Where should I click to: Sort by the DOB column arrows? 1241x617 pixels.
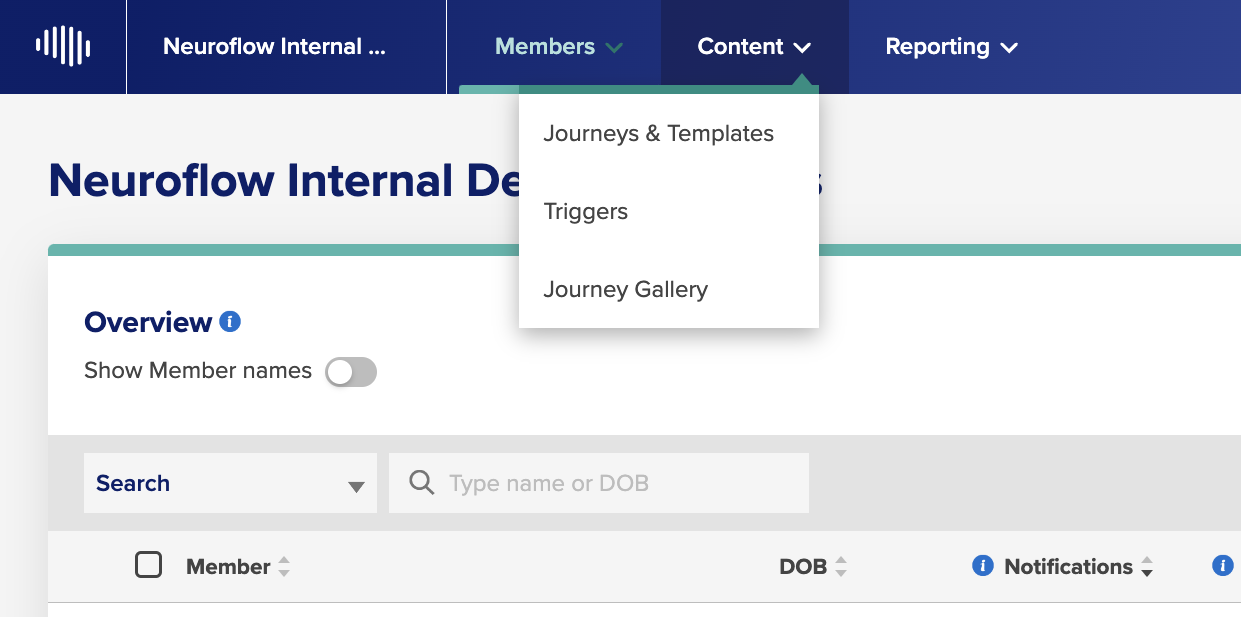pyautogui.click(x=841, y=567)
